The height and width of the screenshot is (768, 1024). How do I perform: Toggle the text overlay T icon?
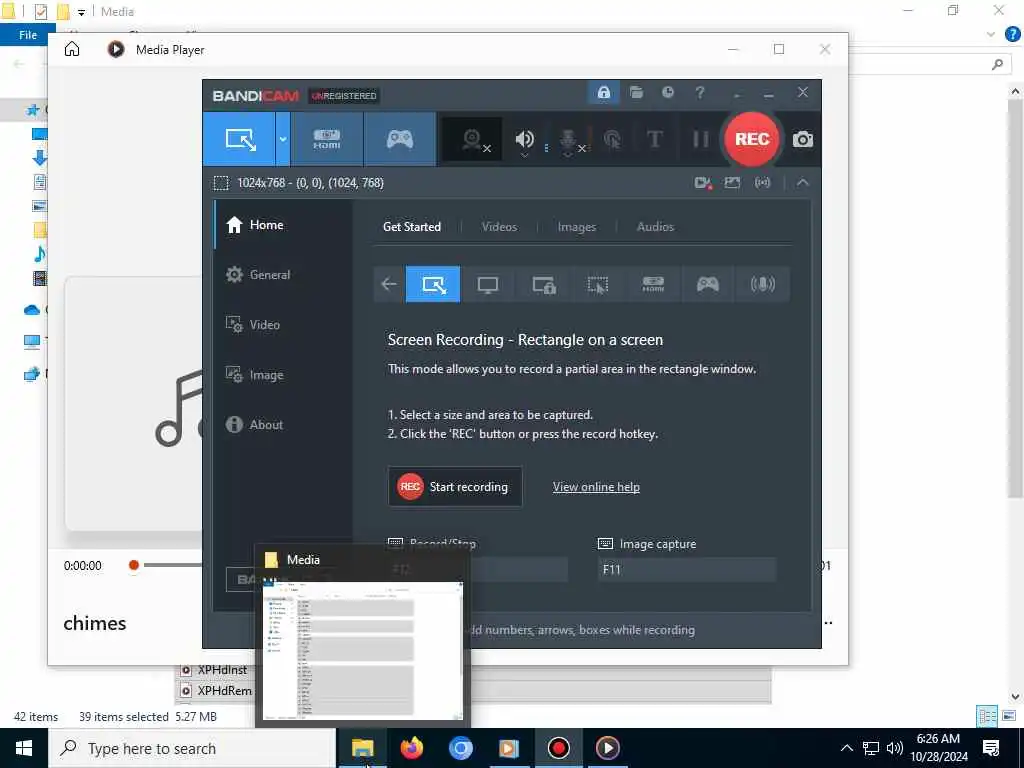[x=654, y=139]
